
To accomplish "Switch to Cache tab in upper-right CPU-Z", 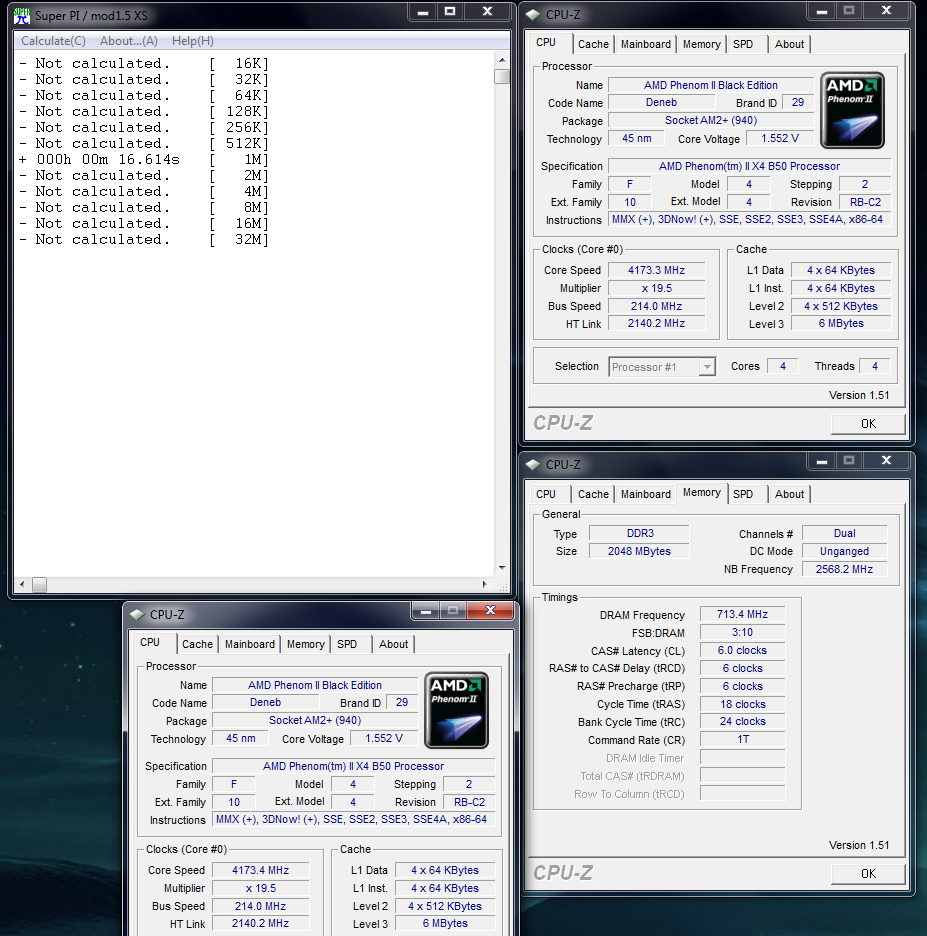I will [593, 44].
